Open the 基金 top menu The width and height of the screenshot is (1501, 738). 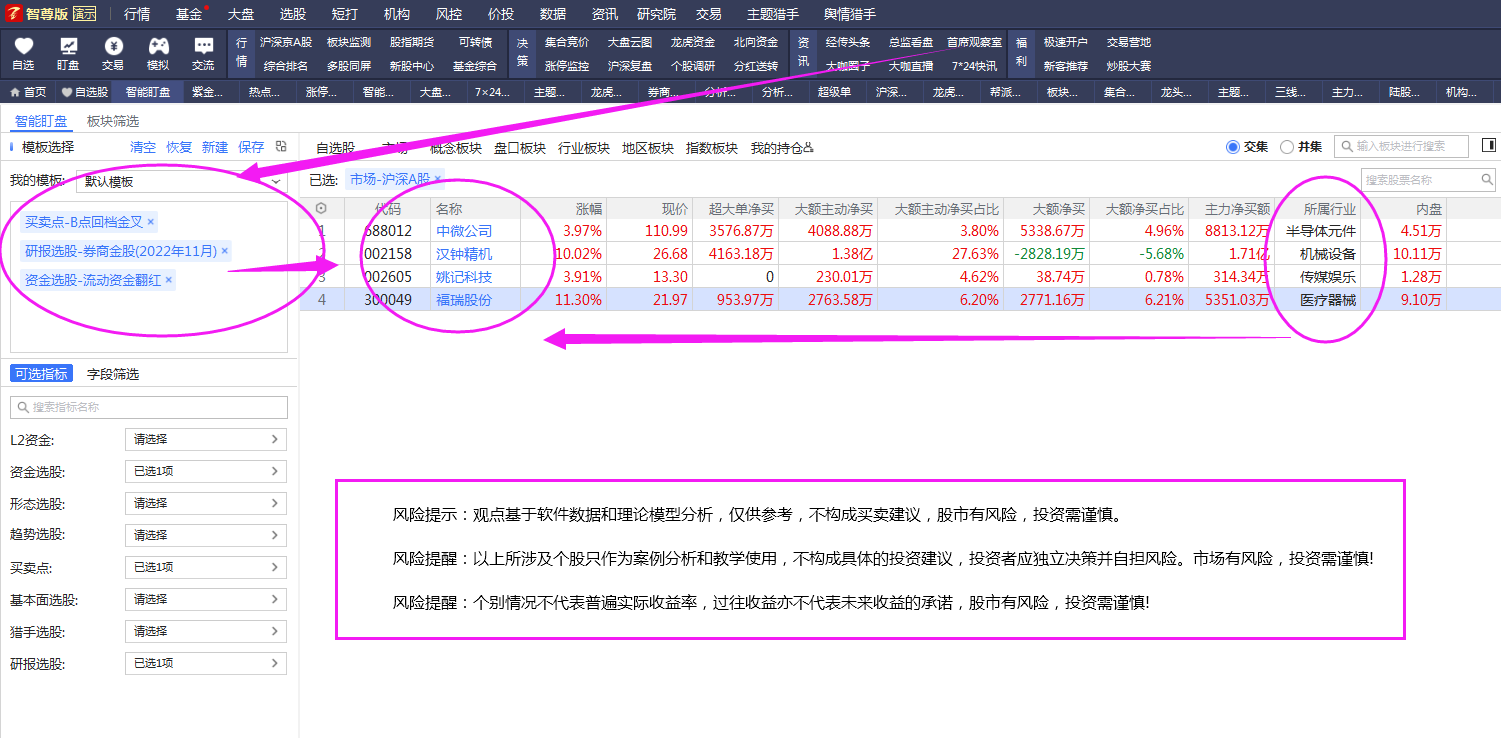(189, 14)
